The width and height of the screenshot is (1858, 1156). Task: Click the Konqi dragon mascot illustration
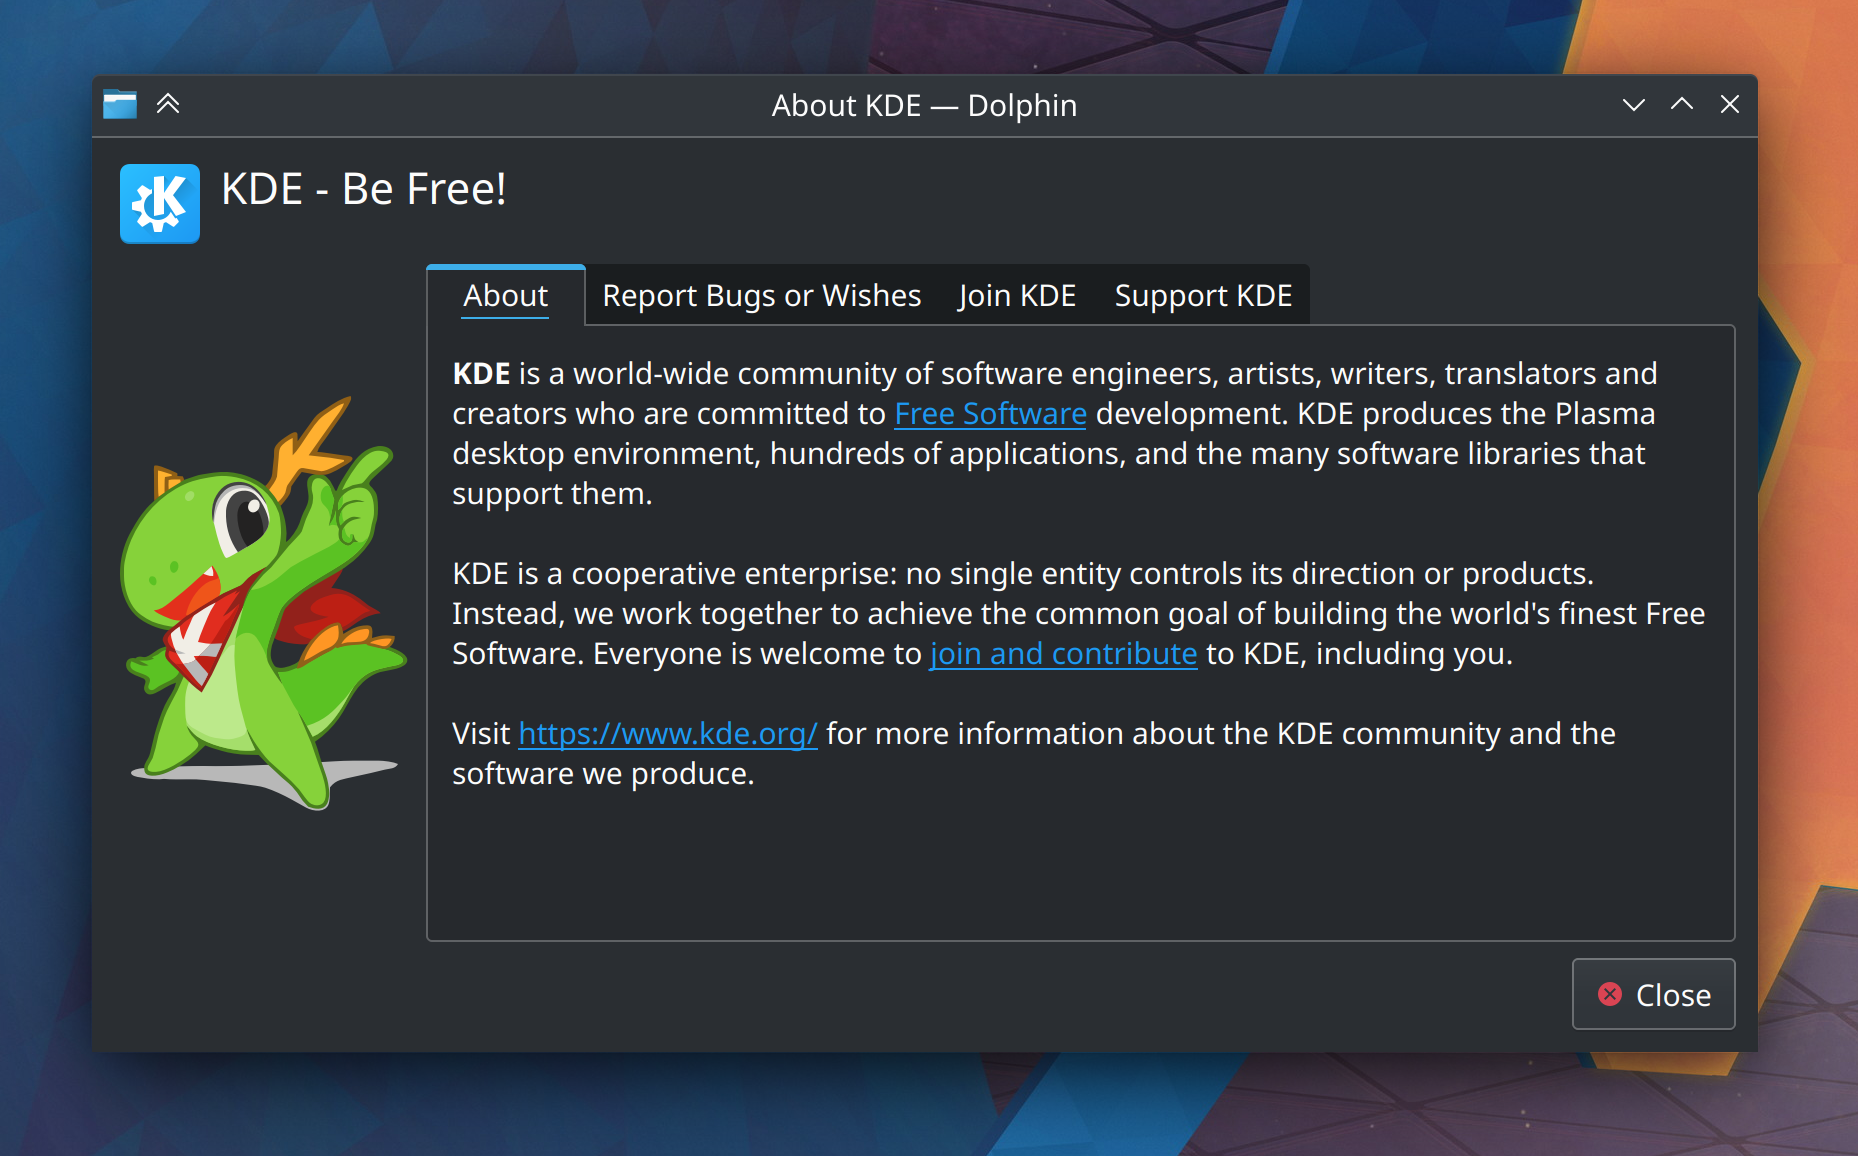pos(260,620)
